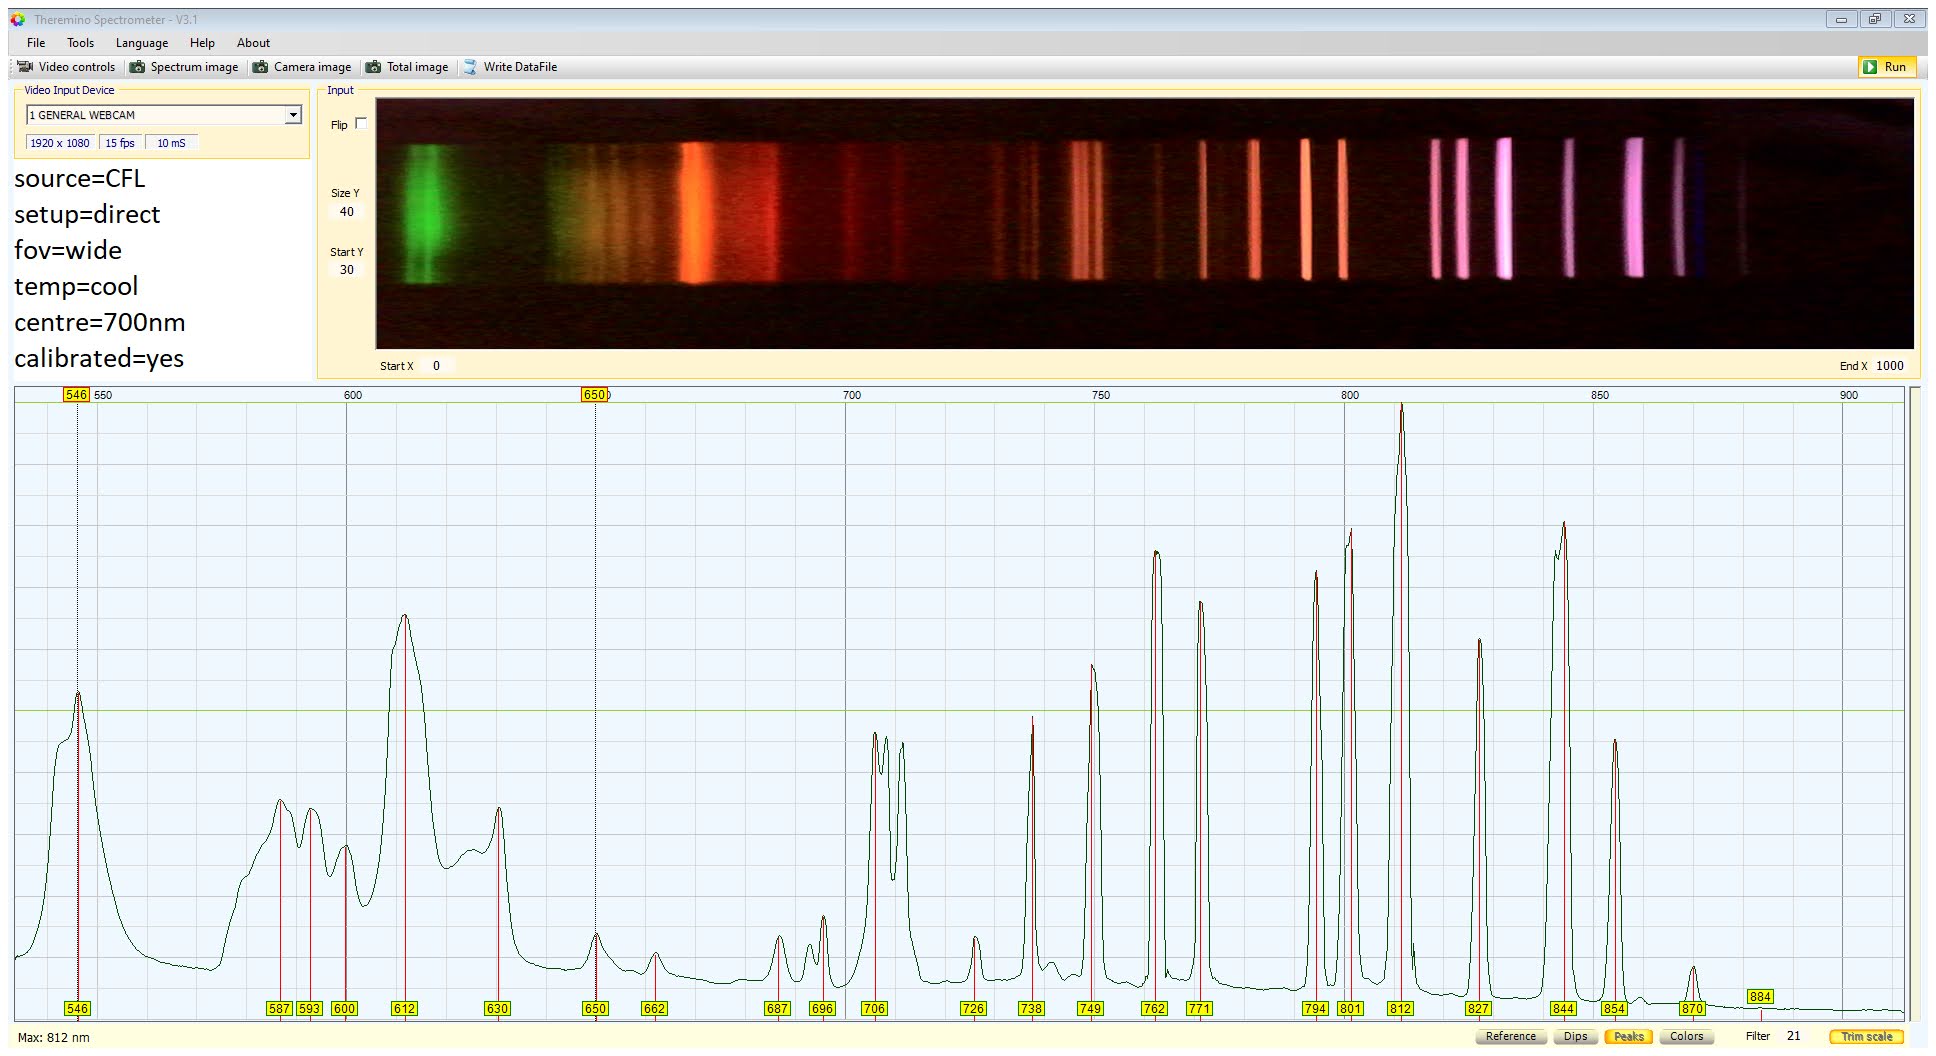The height and width of the screenshot is (1056, 1936).
Task: Click the 762 peak label
Action: point(1154,1009)
